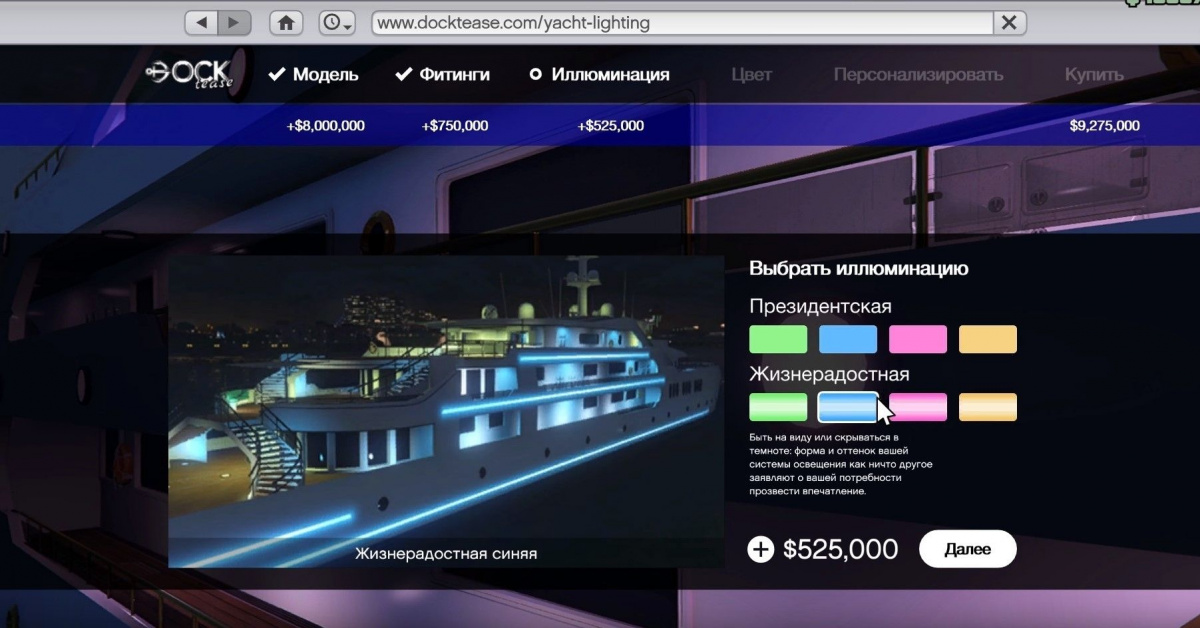Screen dimensions: 1200x628
Task: Open the Персонализировать tab
Action: click(x=918, y=75)
